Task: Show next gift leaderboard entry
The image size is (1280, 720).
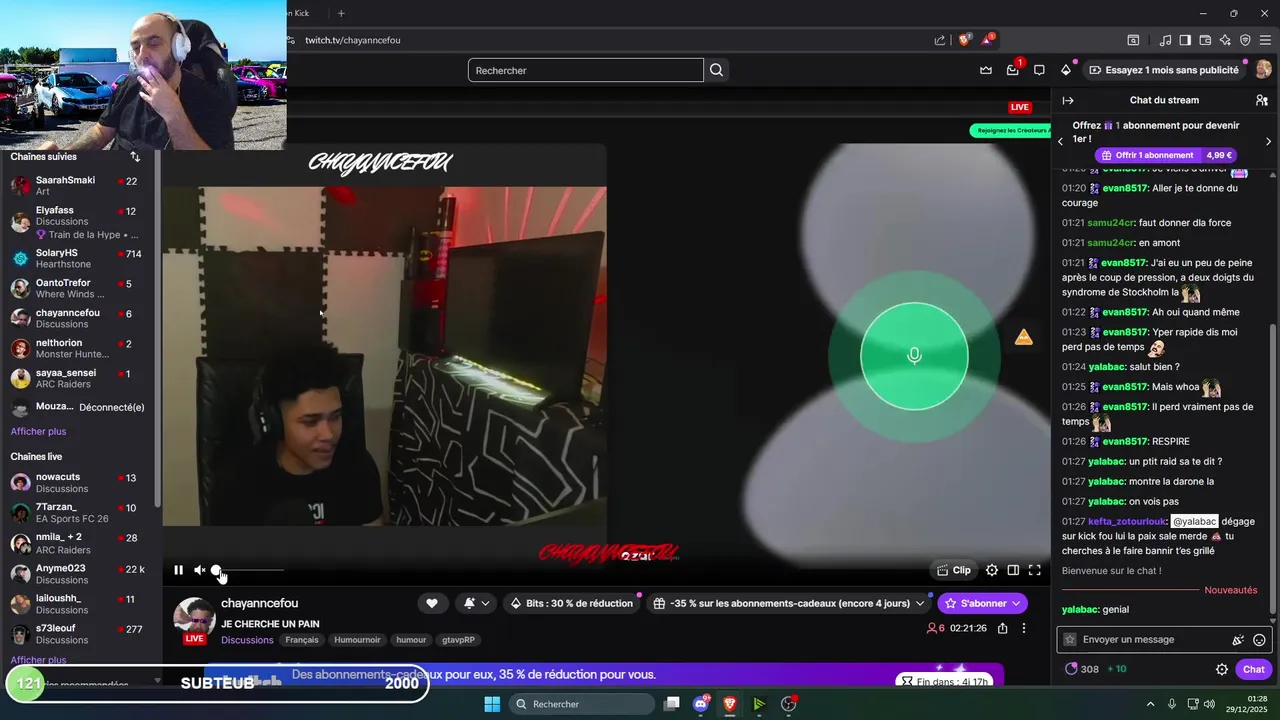Action: 1268,141
